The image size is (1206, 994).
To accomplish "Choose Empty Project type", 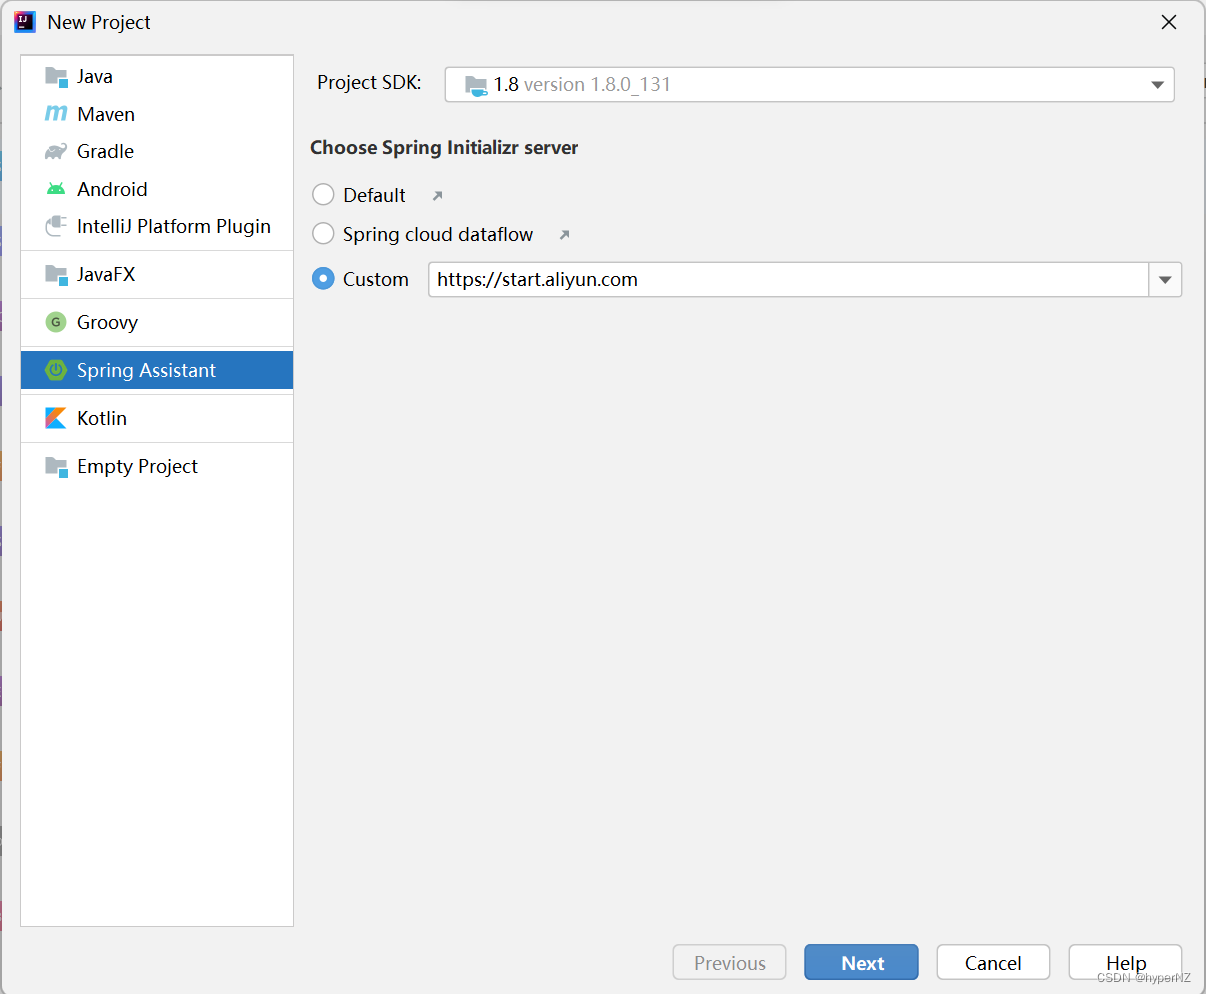I will (x=157, y=467).
